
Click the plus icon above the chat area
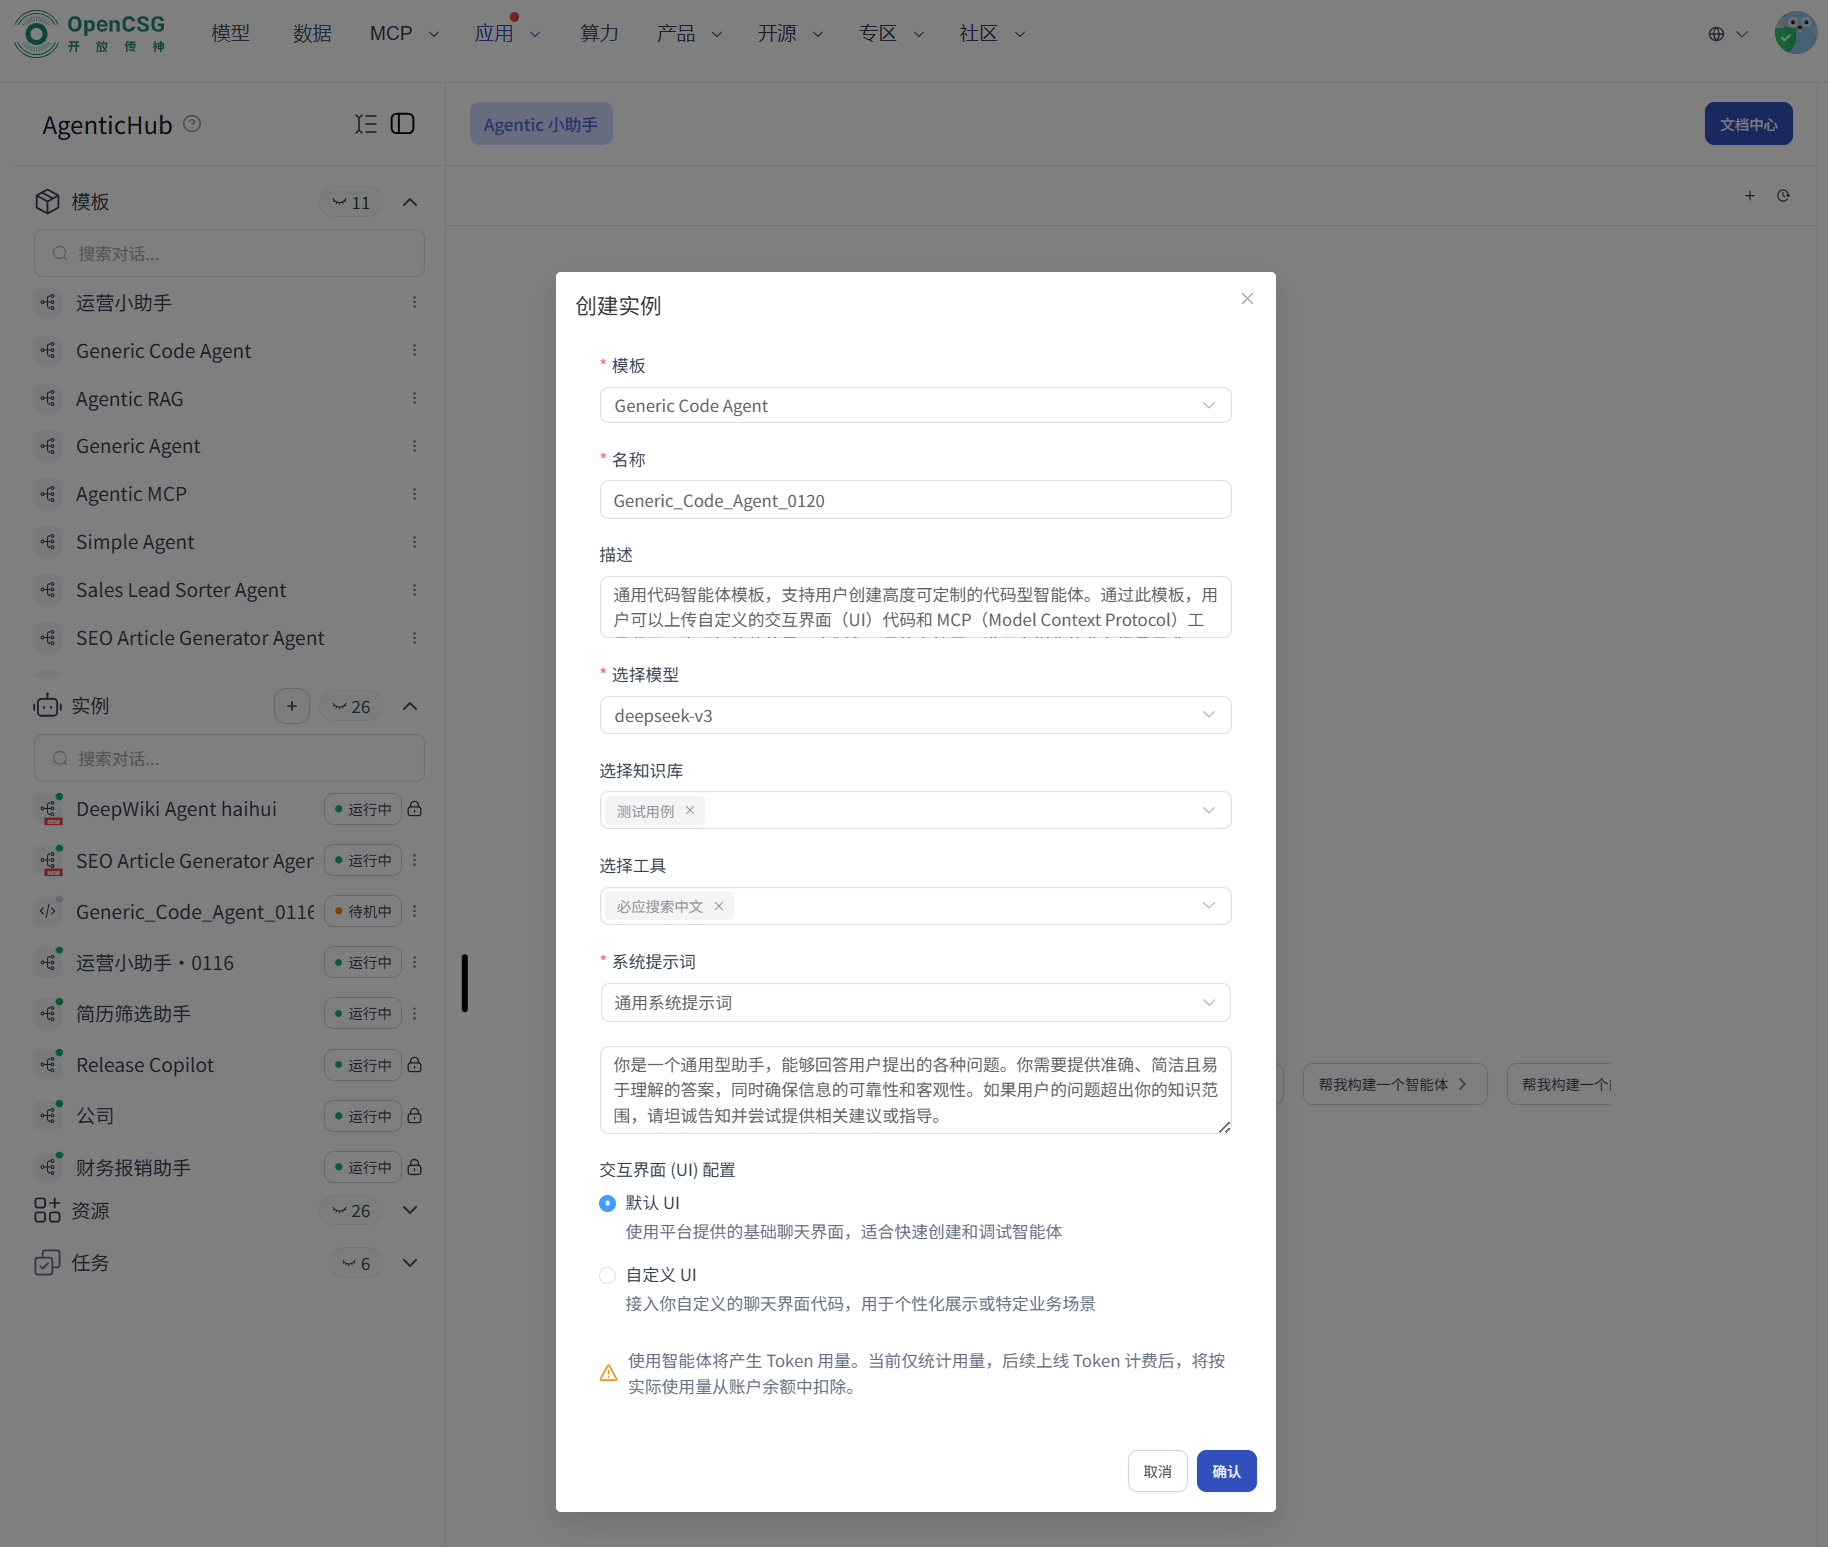(1750, 196)
